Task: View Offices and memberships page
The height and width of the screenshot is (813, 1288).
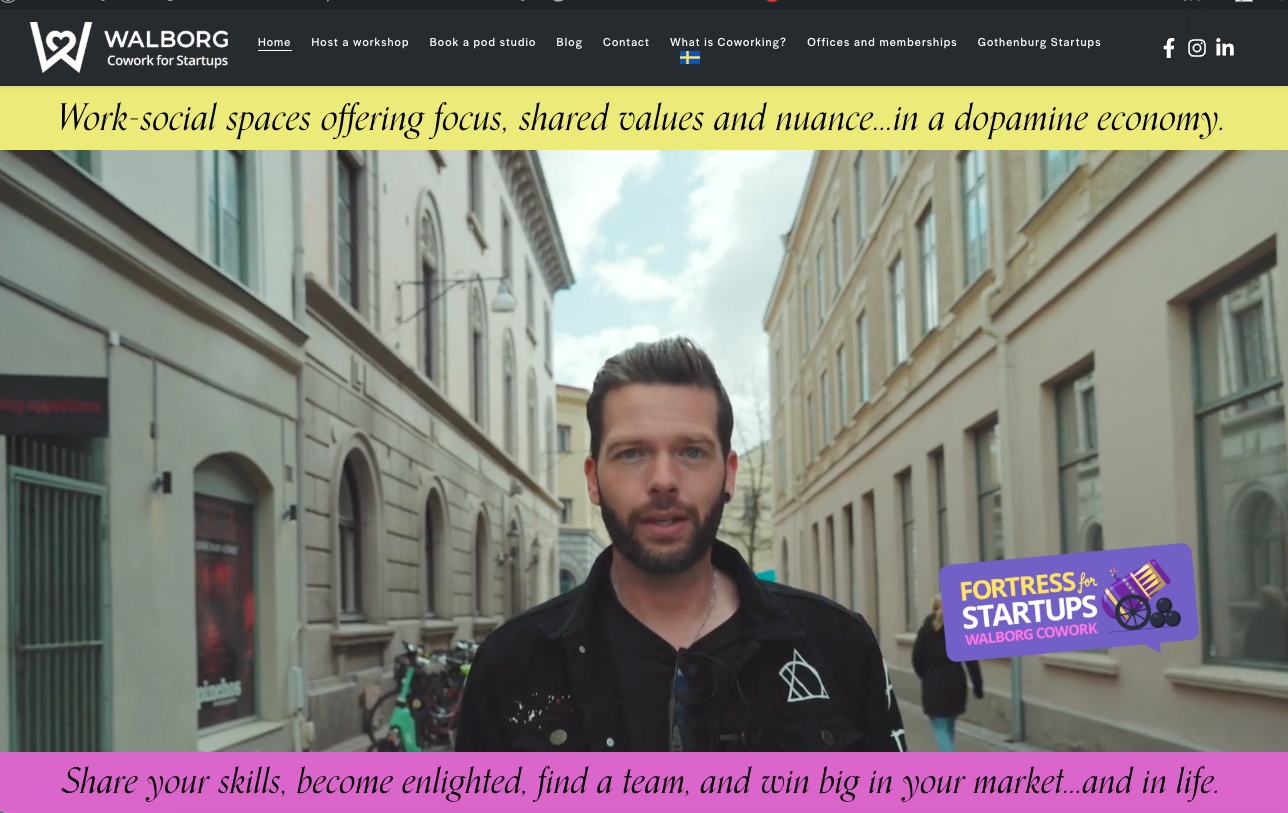Action: click(881, 42)
